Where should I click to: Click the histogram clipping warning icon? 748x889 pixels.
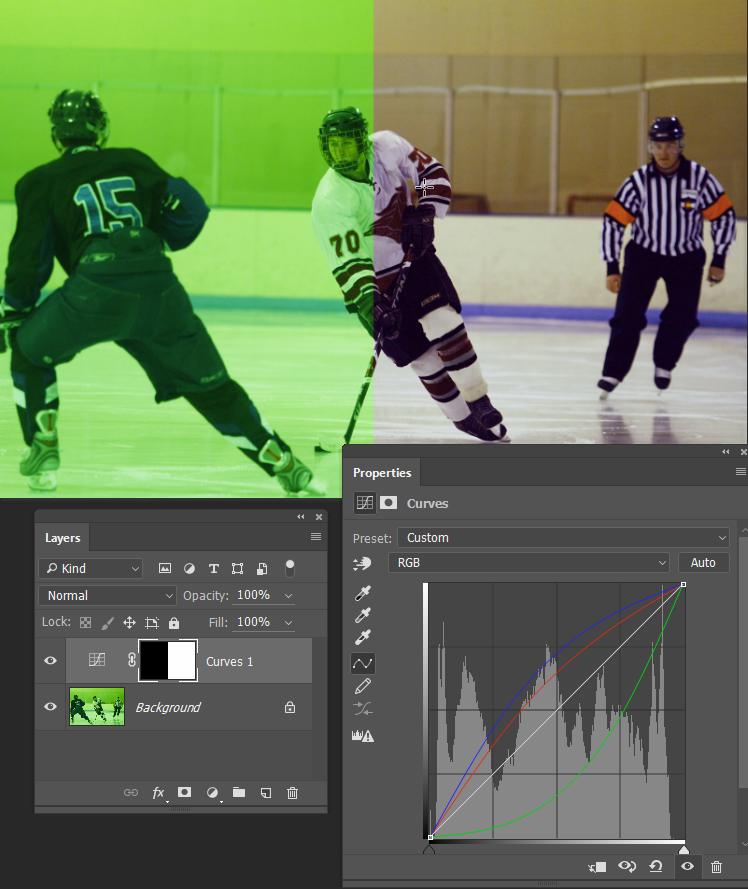point(363,736)
